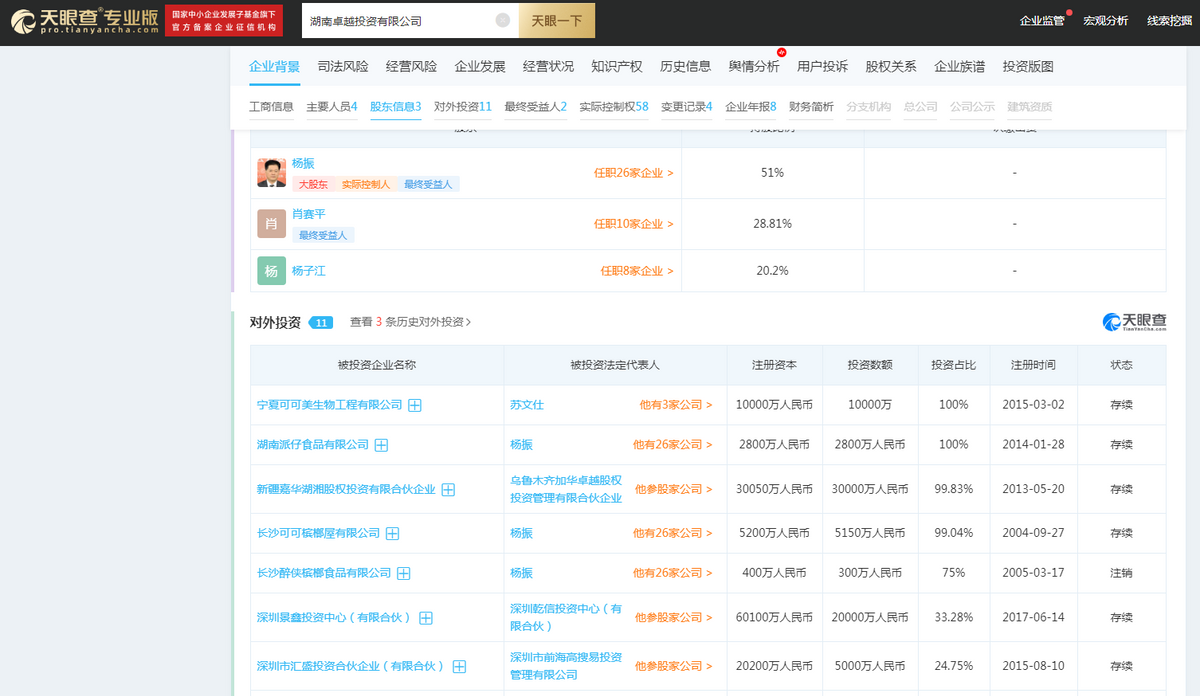Viewport: 1200px width, 696px height.
Task: Open 宏观分析 in the top menu
Action: [x=1106, y=19]
